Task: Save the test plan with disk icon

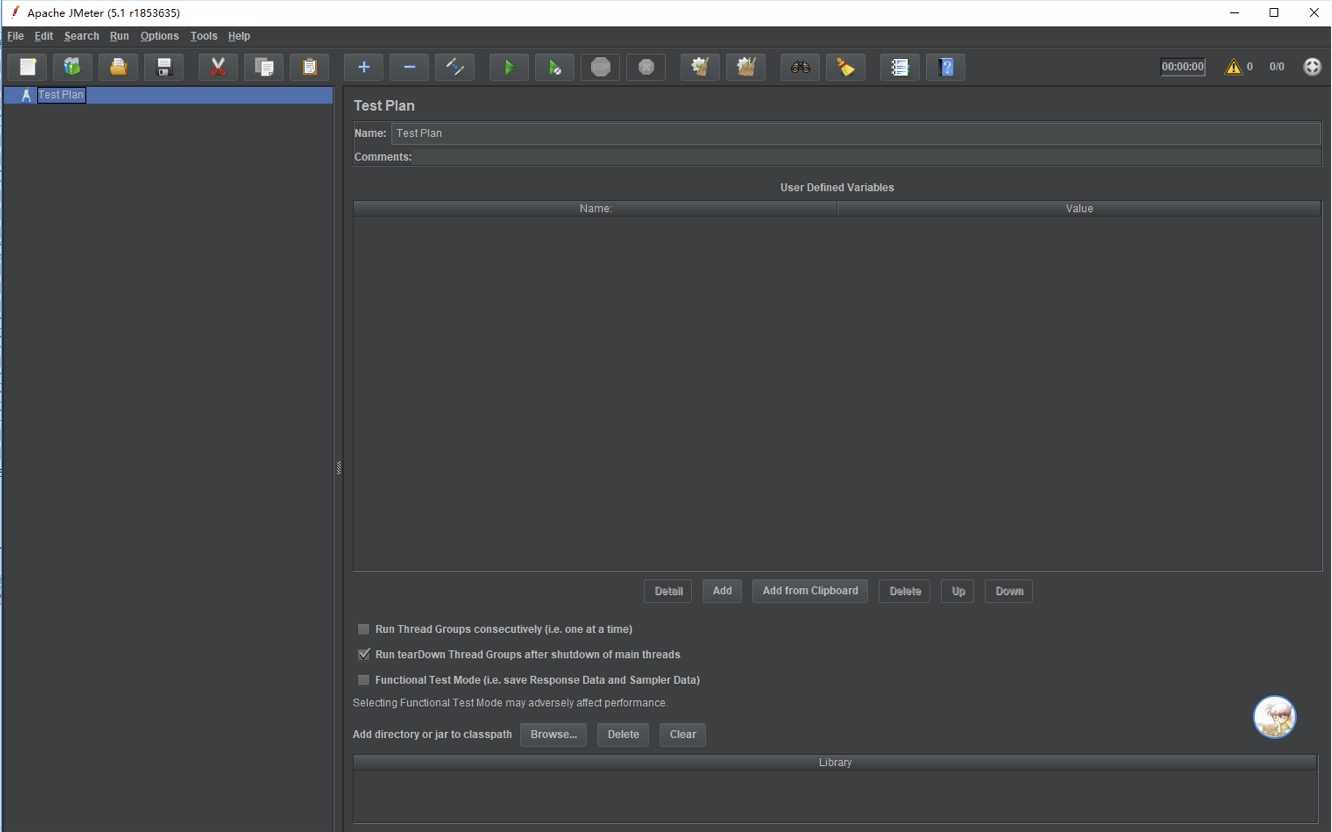Action: tap(164, 67)
